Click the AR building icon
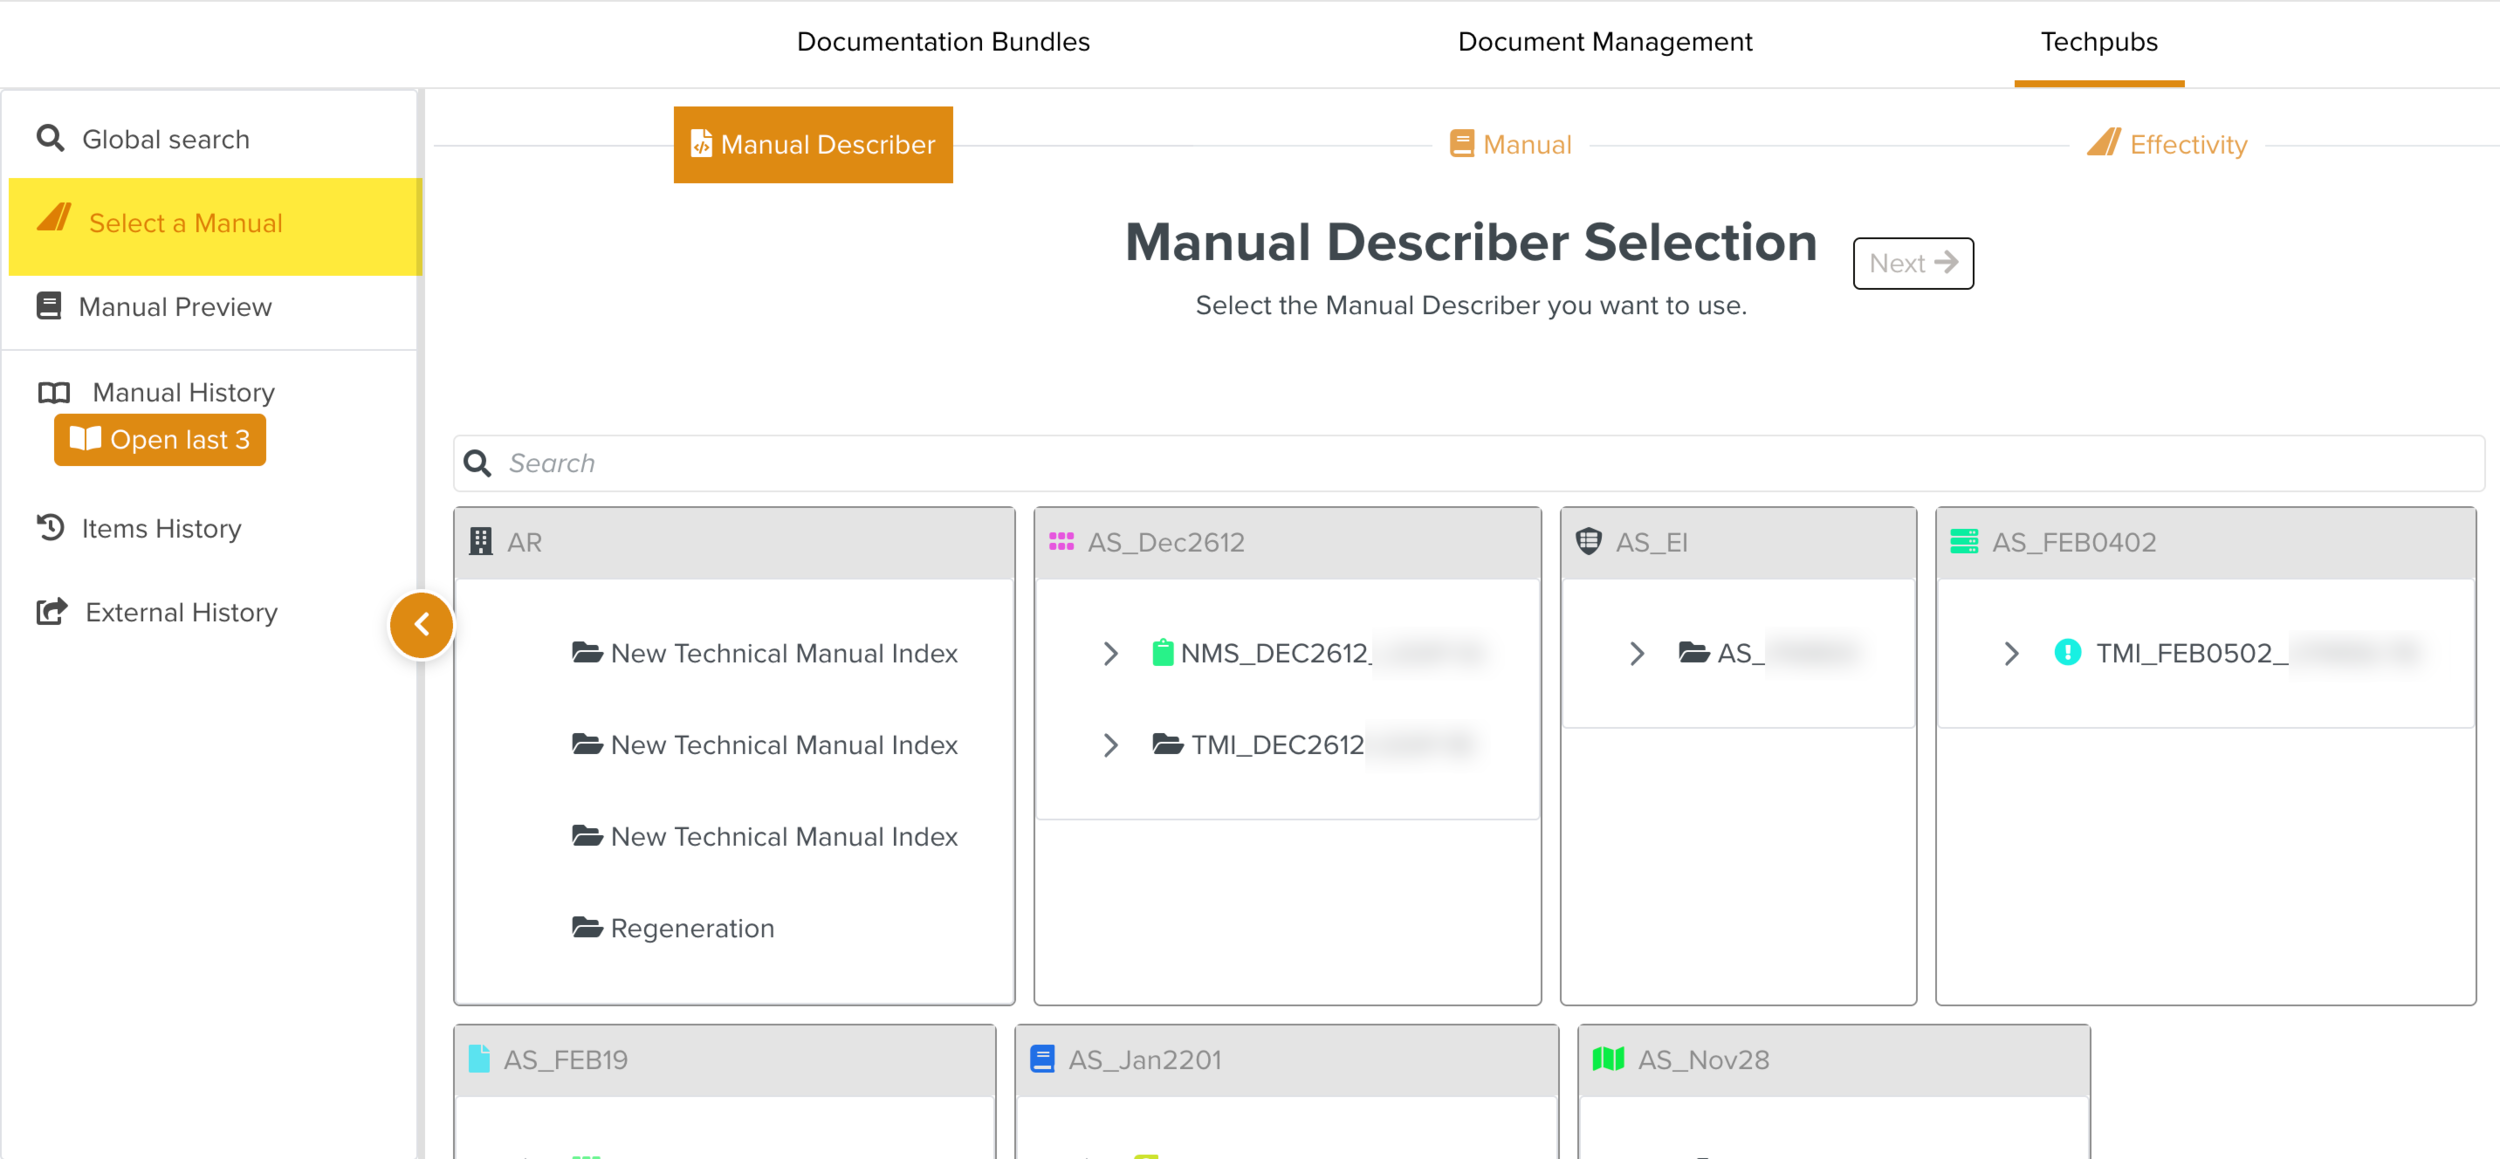This screenshot has height=1159, width=2500. pos(481,541)
